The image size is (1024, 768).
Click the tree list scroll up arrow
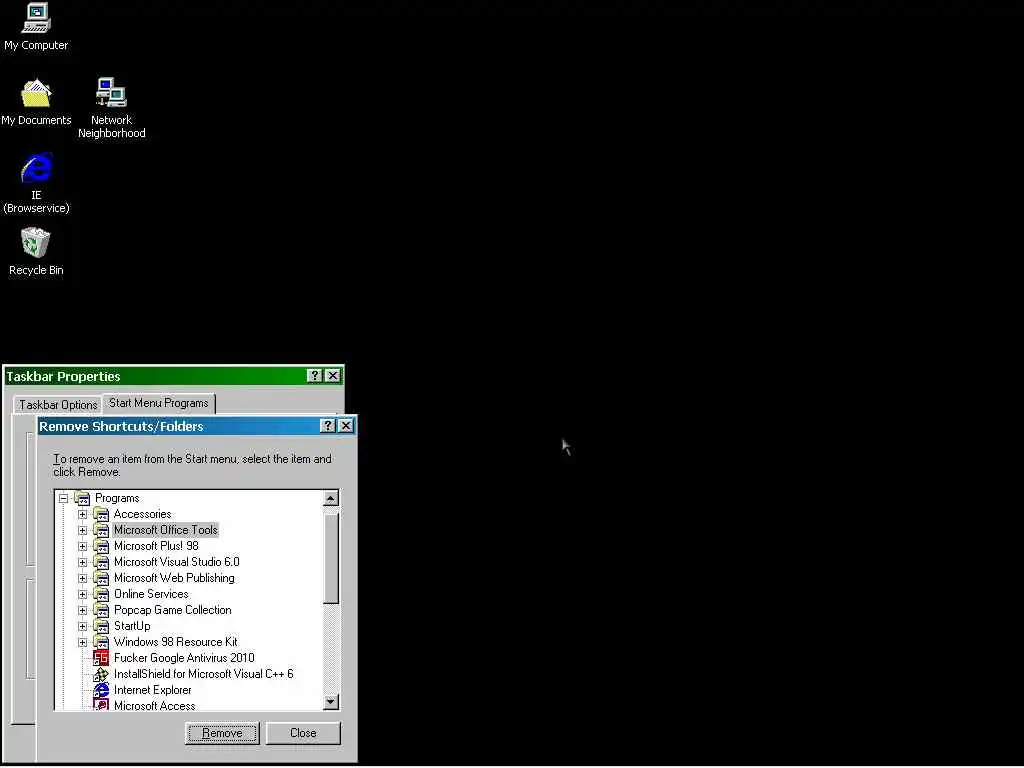[x=331, y=499]
